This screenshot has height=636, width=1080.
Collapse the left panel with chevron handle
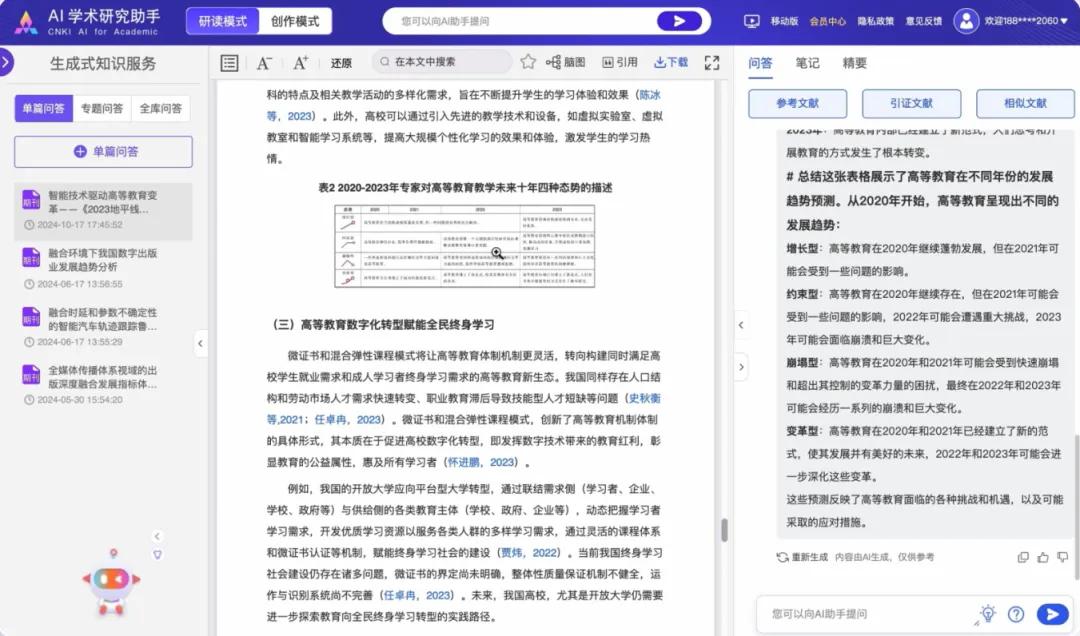(200, 343)
